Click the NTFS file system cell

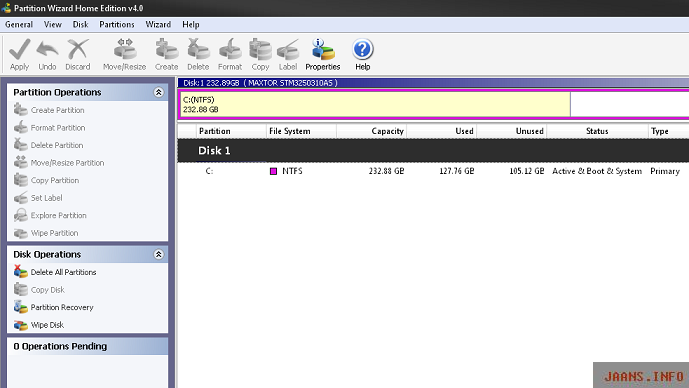292,171
